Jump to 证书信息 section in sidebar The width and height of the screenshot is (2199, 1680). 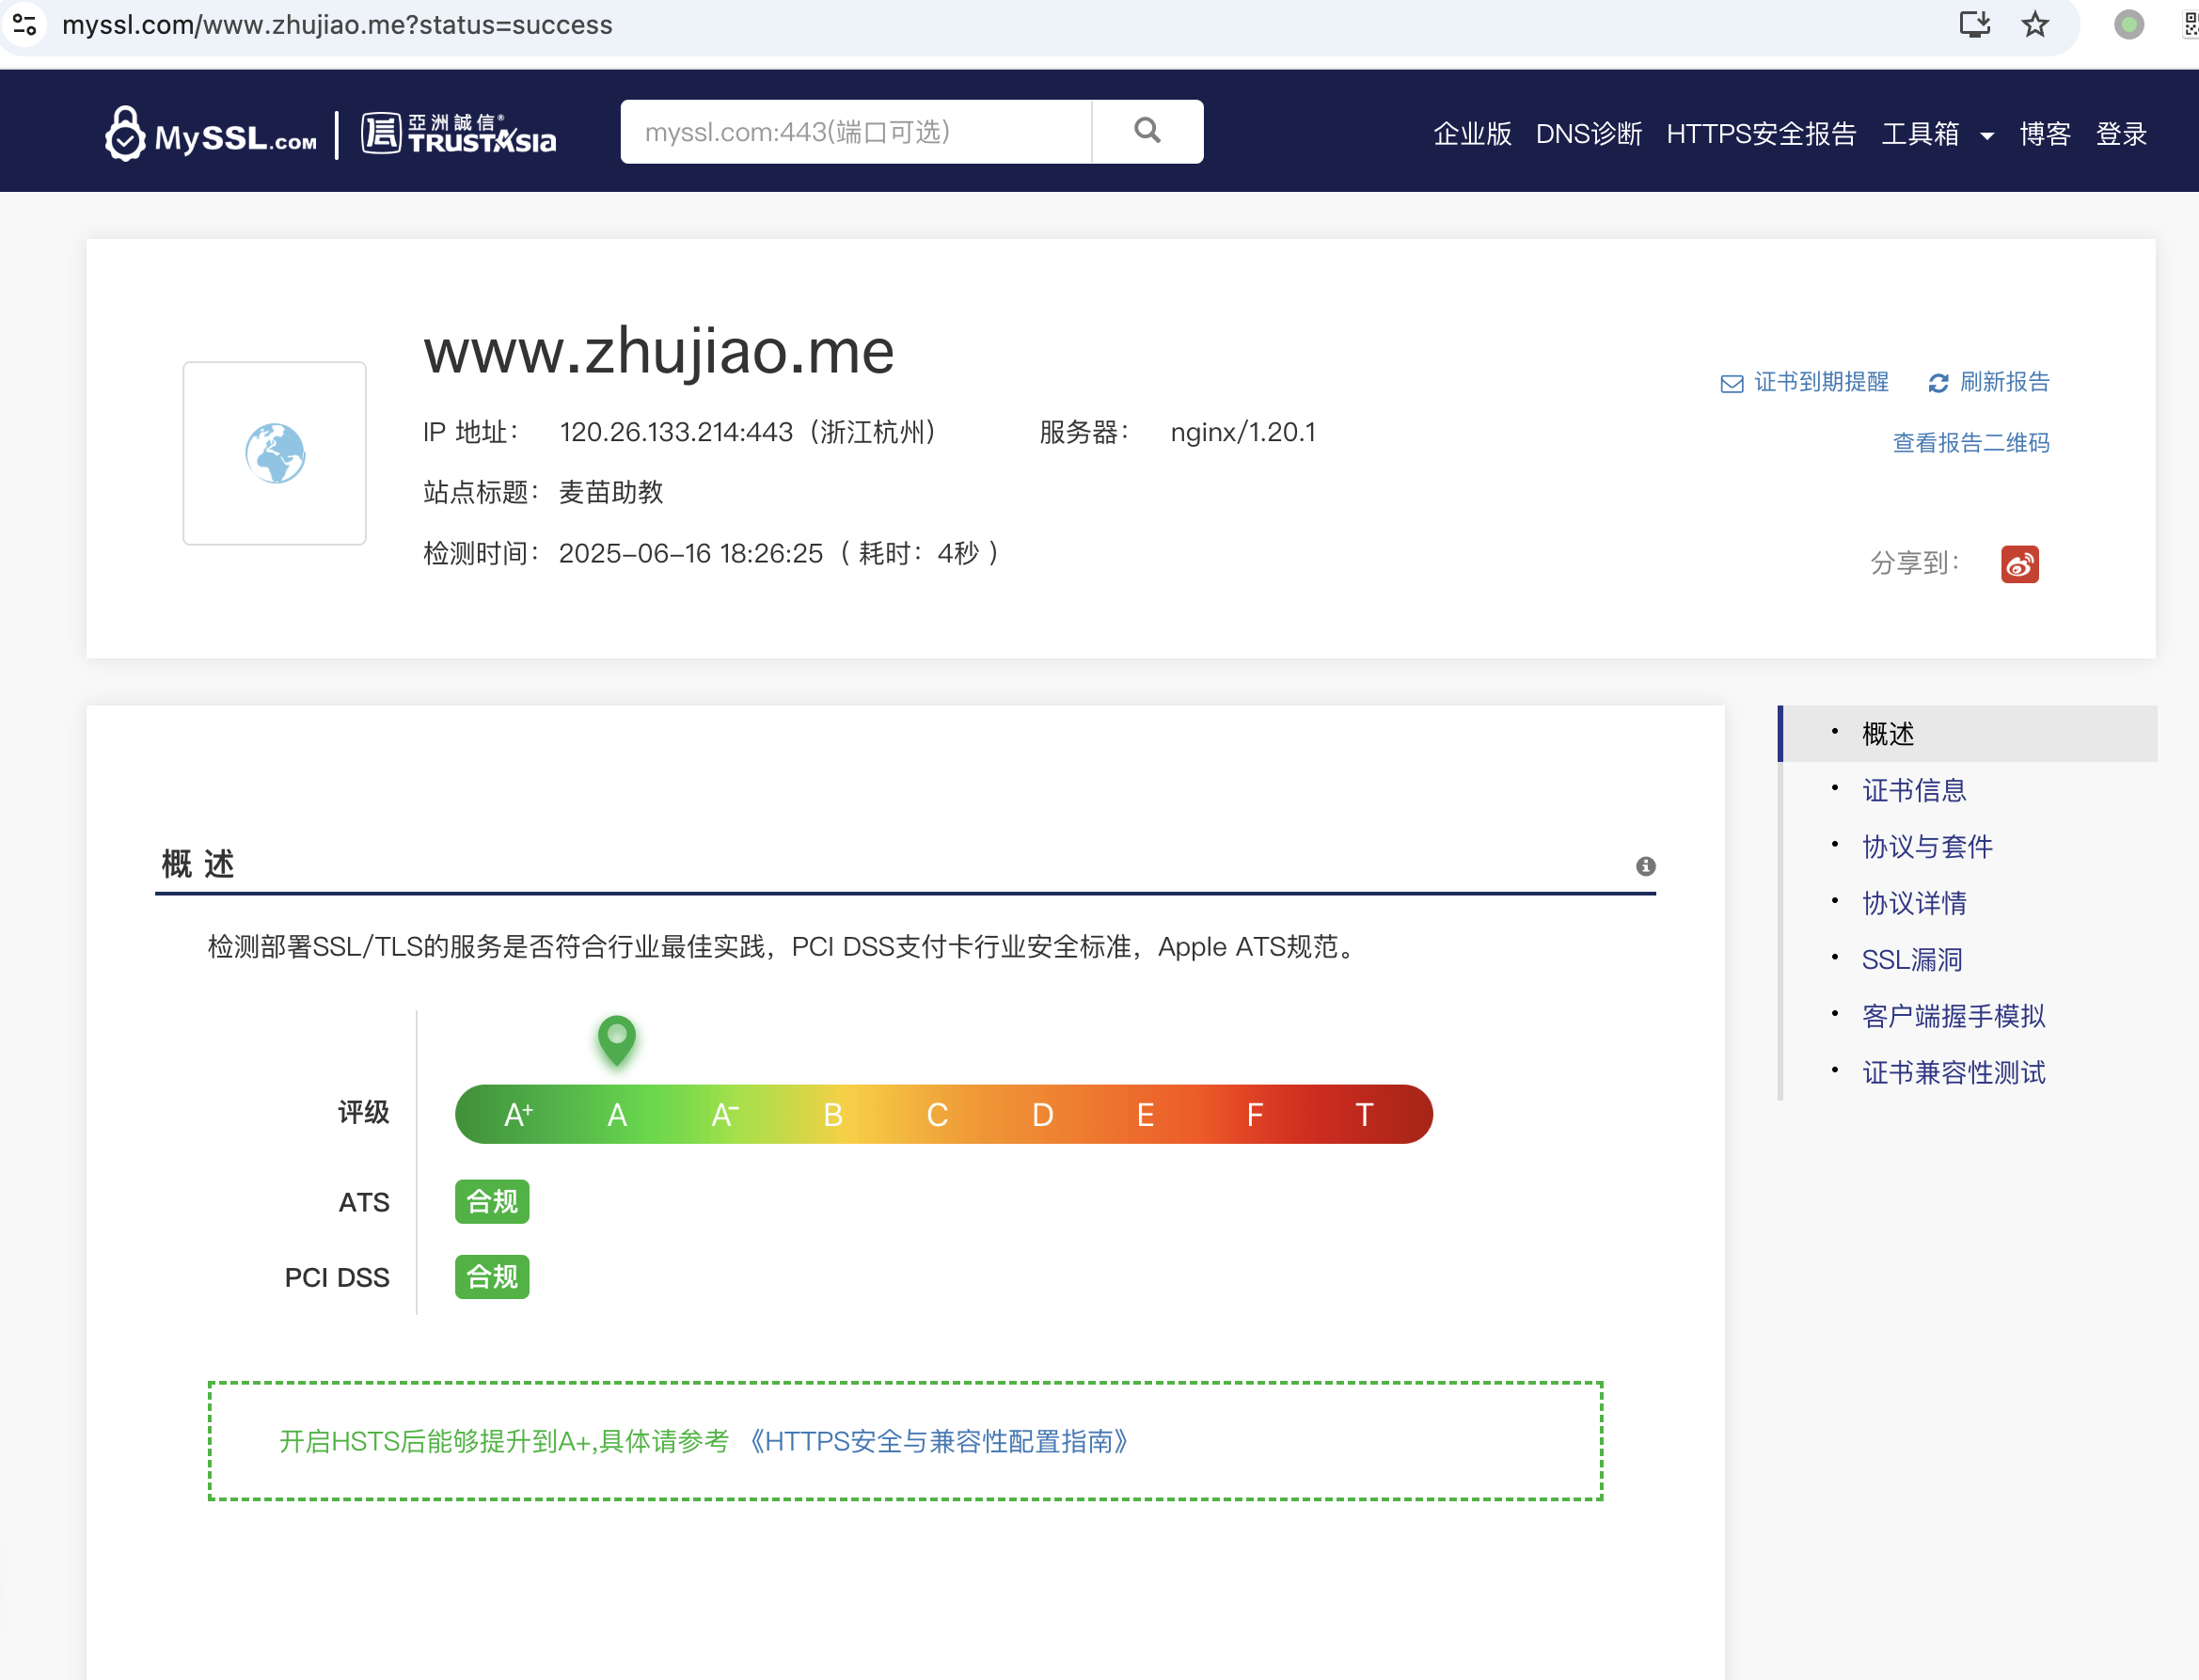click(x=1913, y=790)
